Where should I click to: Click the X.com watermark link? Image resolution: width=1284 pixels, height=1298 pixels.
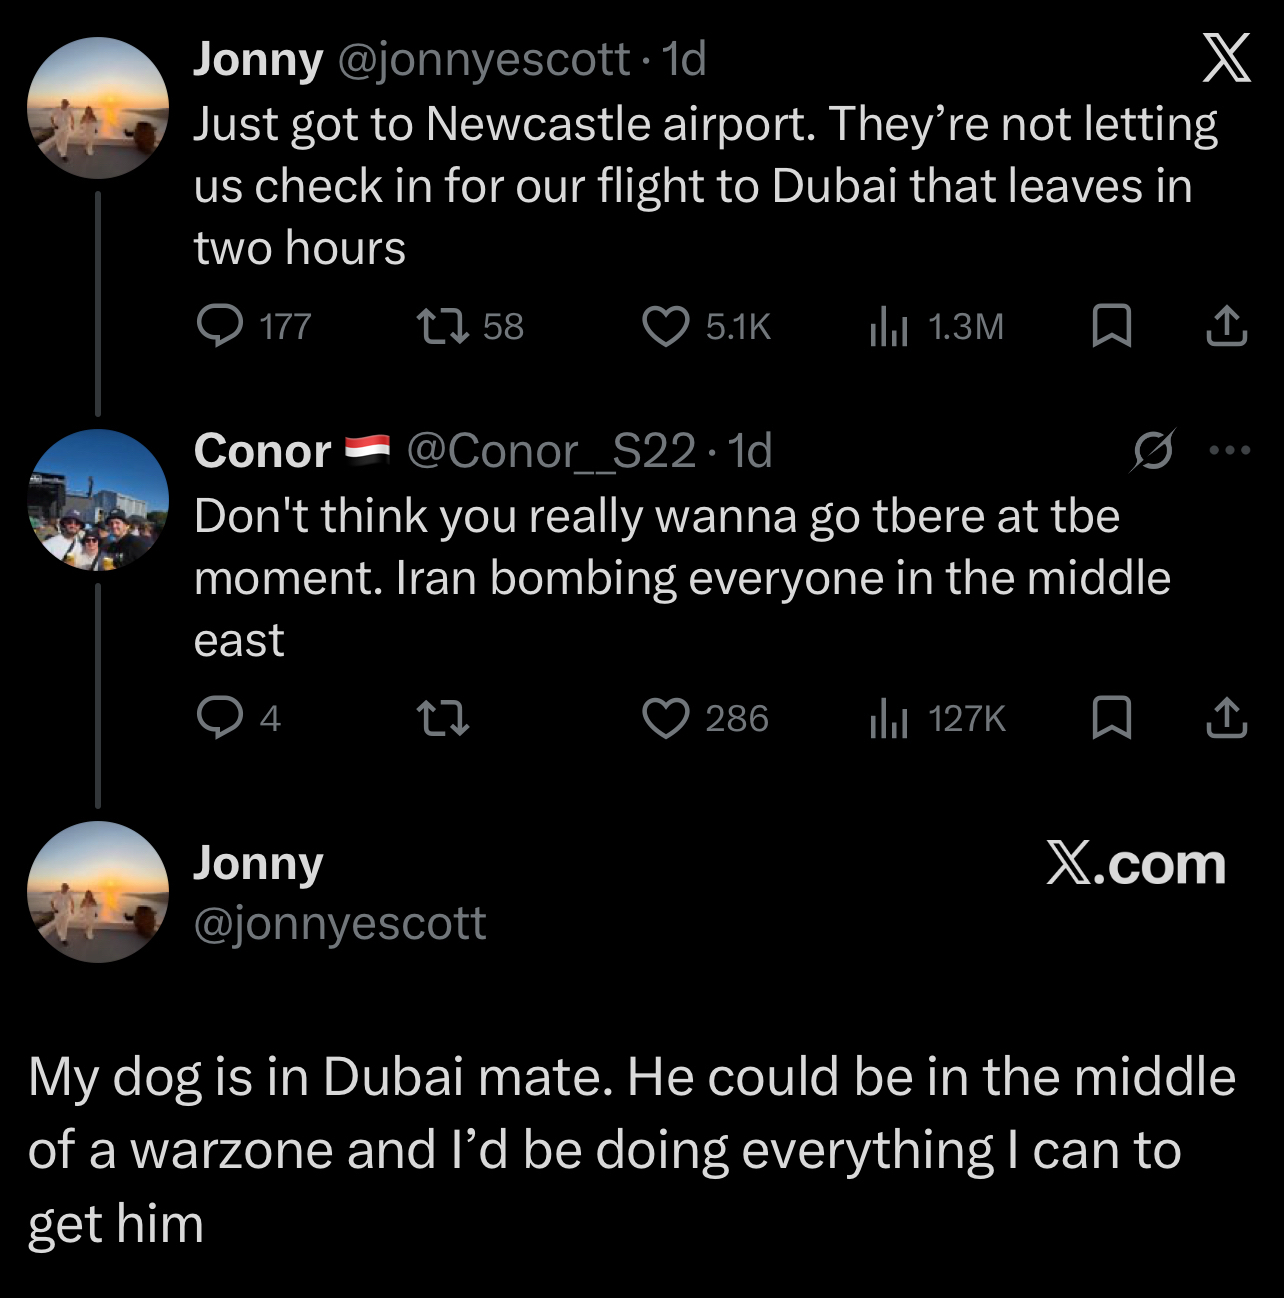pyautogui.click(x=1136, y=864)
